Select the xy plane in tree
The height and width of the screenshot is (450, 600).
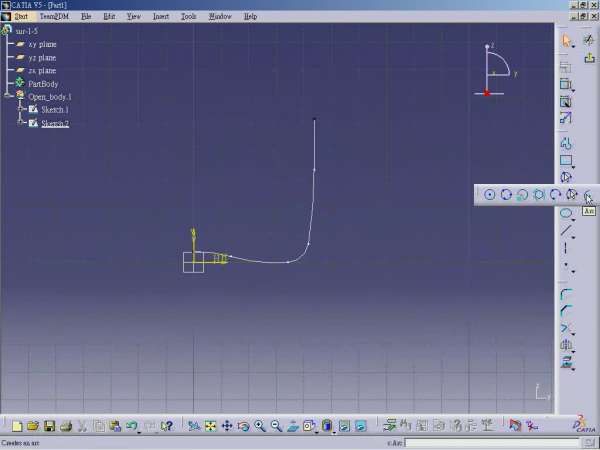[x=42, y=44]
